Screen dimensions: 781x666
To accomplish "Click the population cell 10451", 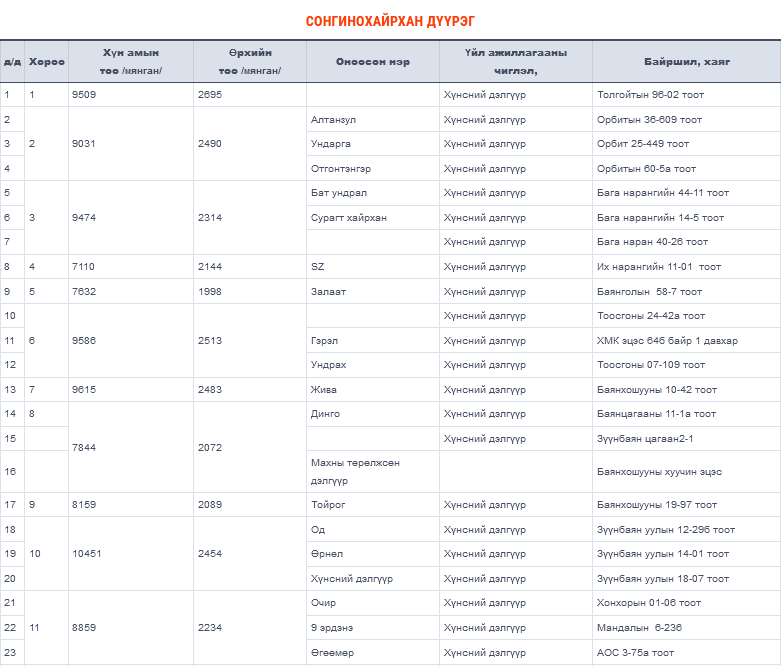I will pos(88,554).
